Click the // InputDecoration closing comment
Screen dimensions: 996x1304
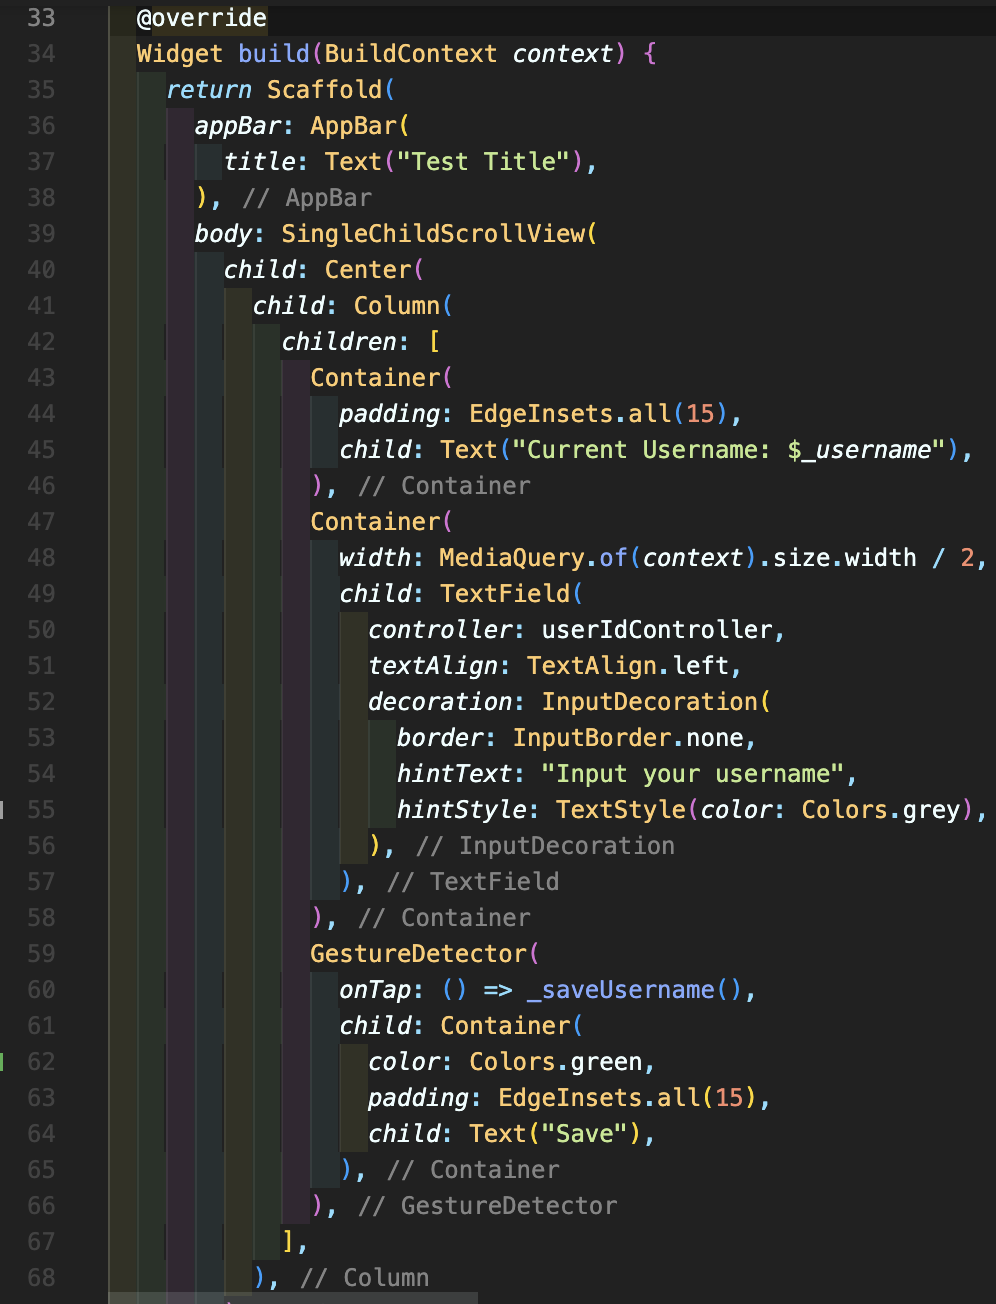point(545,846)
